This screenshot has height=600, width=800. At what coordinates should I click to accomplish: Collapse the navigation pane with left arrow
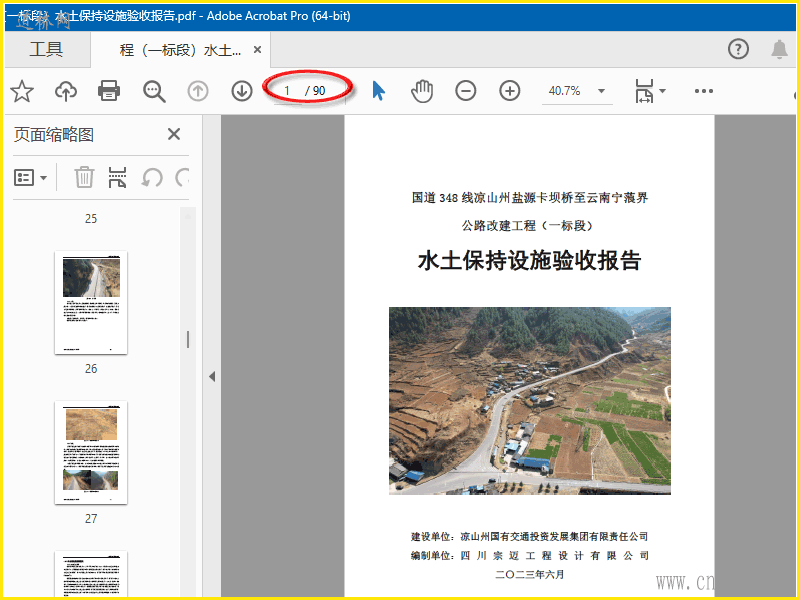tap(212, 377)
